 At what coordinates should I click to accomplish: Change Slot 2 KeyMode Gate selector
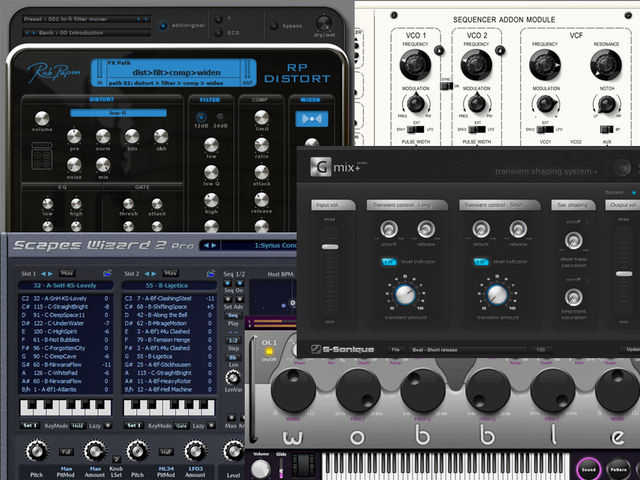coord(181,426)
